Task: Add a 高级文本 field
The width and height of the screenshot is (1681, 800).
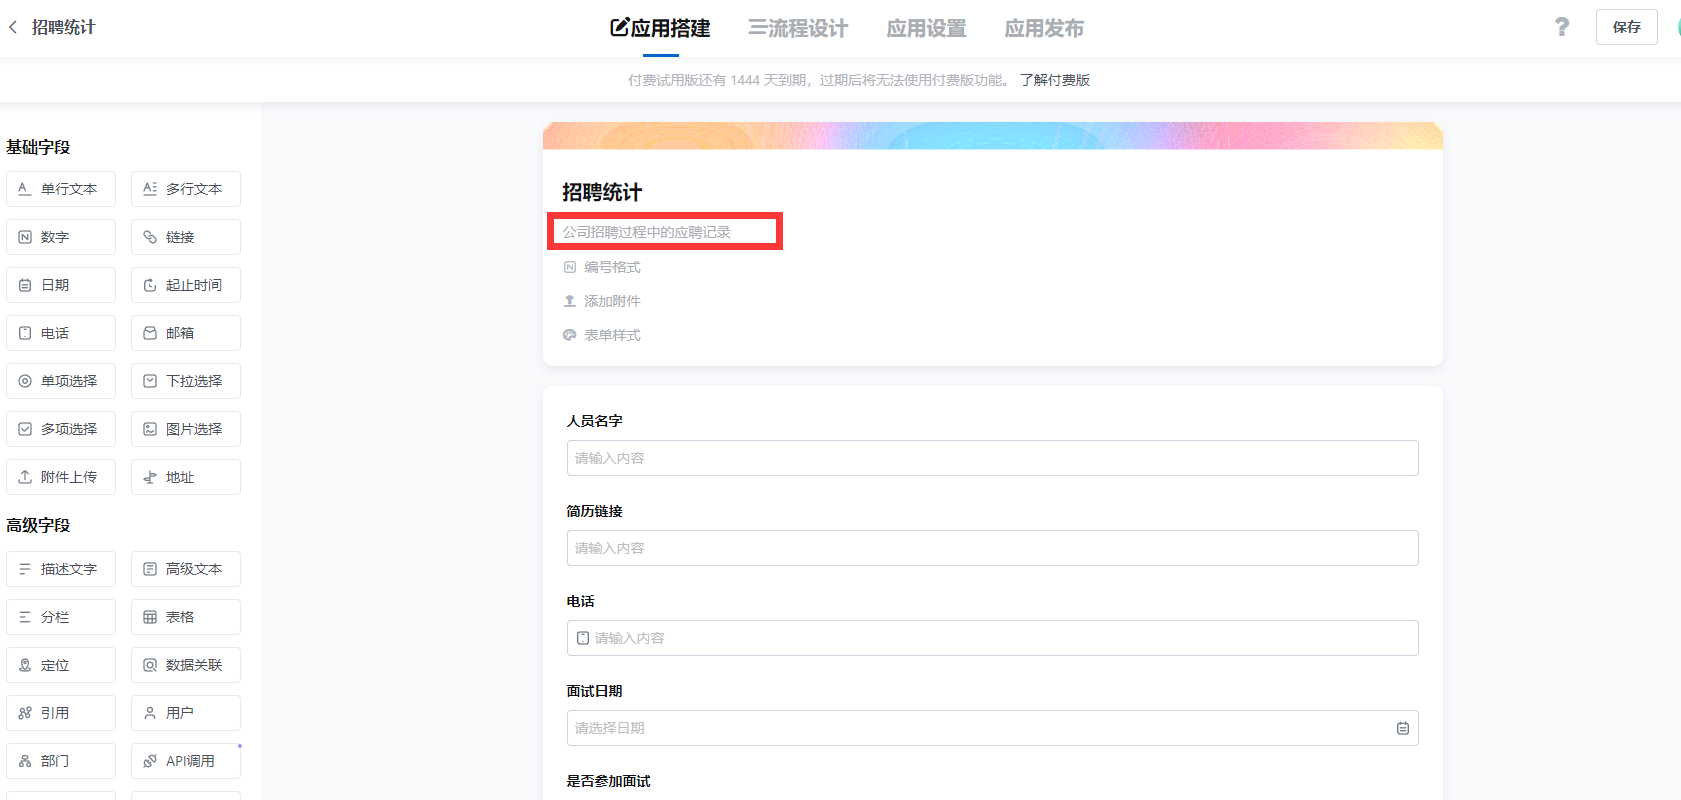Action: 186,569
